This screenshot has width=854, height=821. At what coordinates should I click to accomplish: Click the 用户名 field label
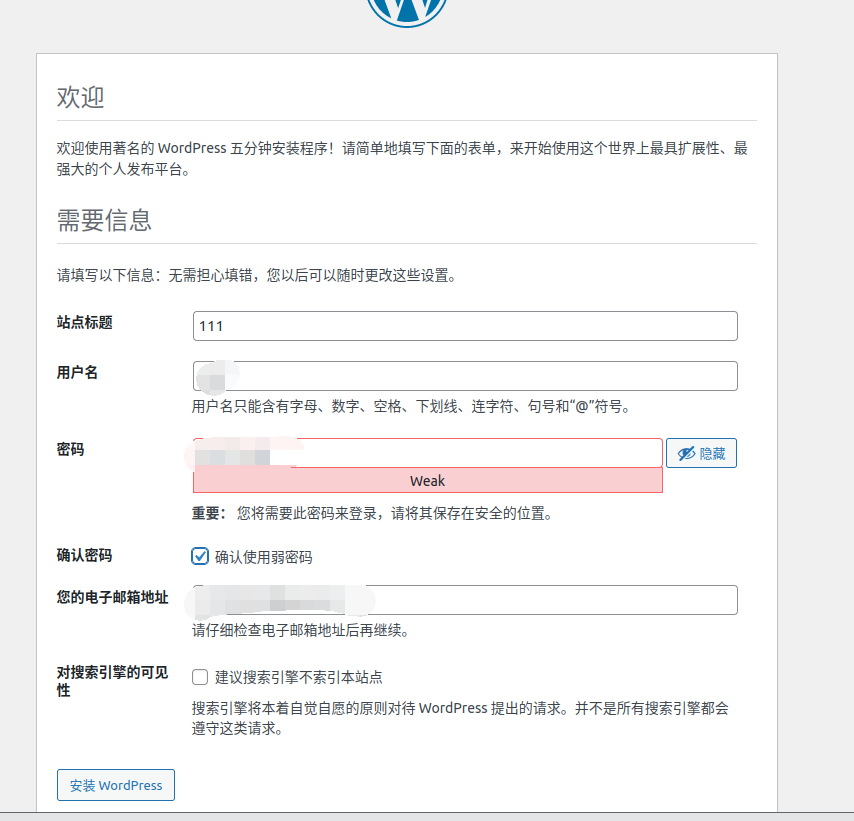pyautogui.click(x=77, y=372)
